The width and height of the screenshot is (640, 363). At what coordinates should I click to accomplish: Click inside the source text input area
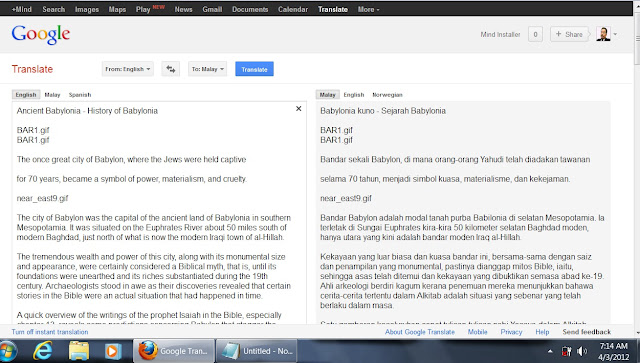pyautogui.click(x=159, y=212)
